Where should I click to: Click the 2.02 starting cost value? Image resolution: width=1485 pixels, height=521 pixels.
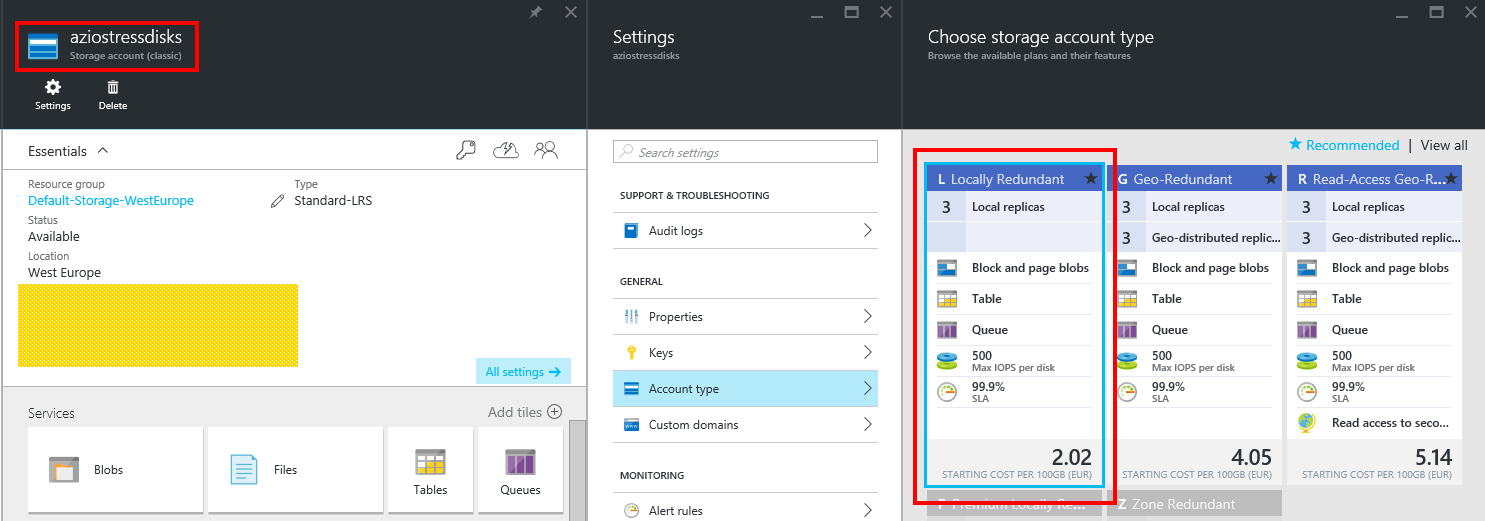pos(1072,458)
